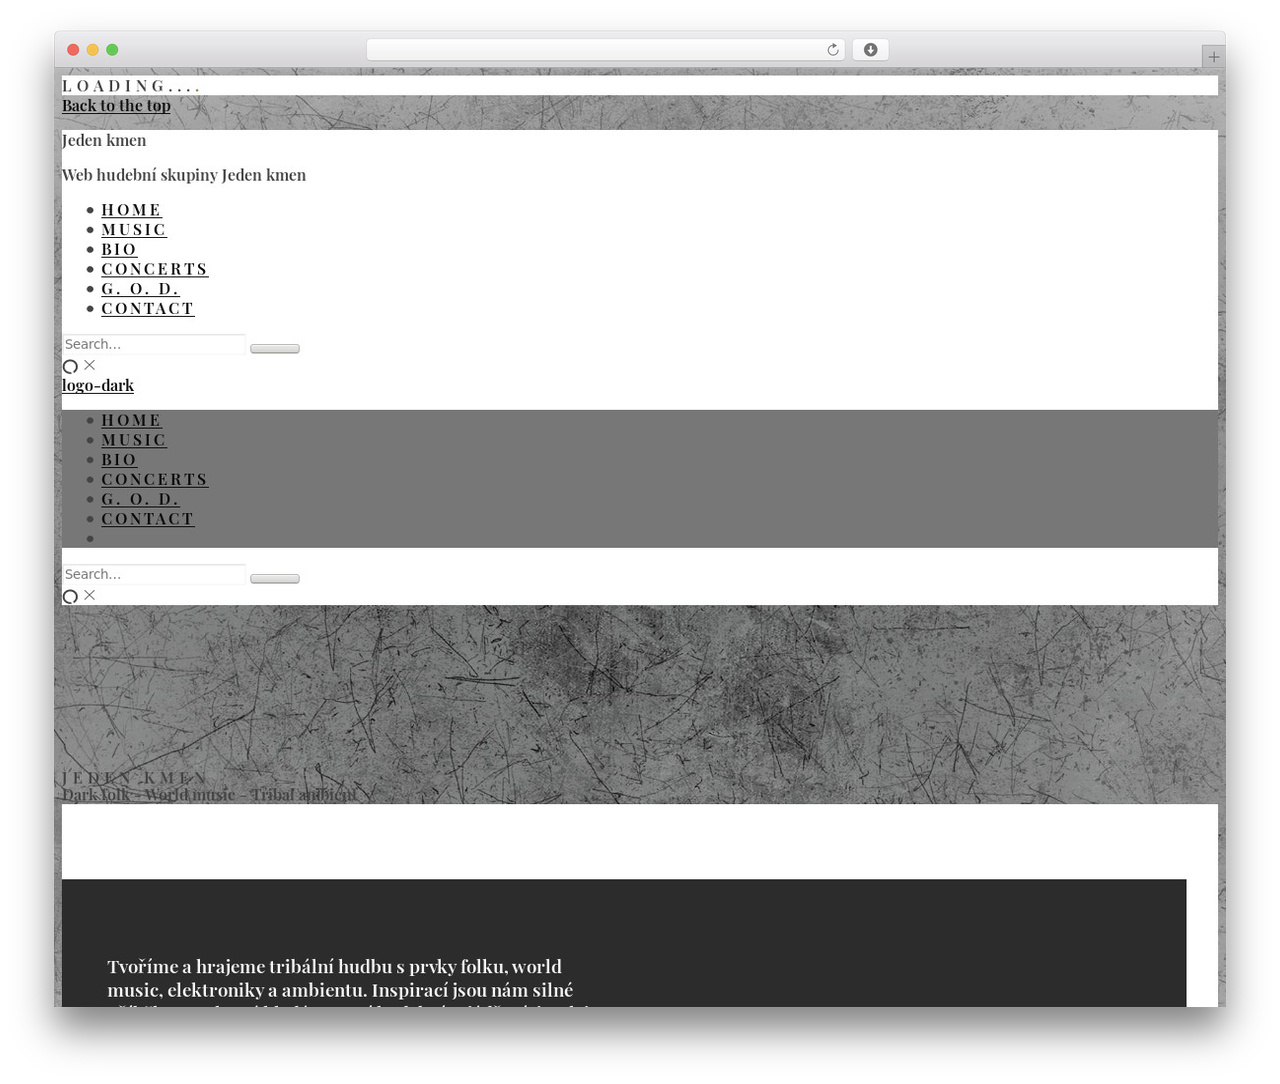The height and width of the screenshot is (1084, 1280).
Task: Open BIO in the white-background menu
Action: point(119,249)
